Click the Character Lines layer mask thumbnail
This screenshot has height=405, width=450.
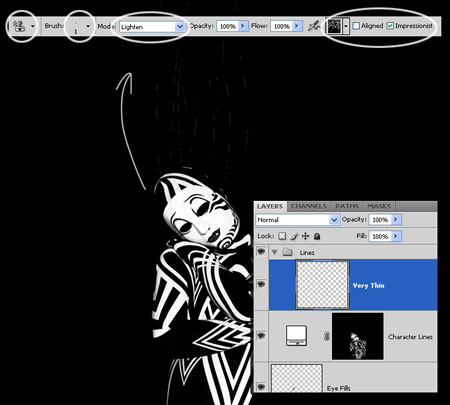tap(358, 336)
